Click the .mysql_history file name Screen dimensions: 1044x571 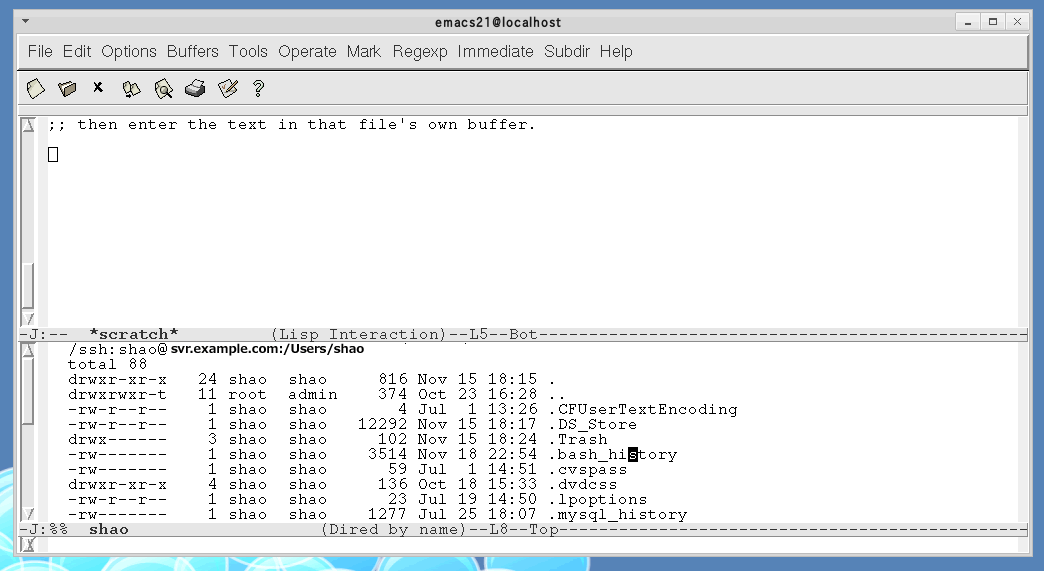click(618, 514)
